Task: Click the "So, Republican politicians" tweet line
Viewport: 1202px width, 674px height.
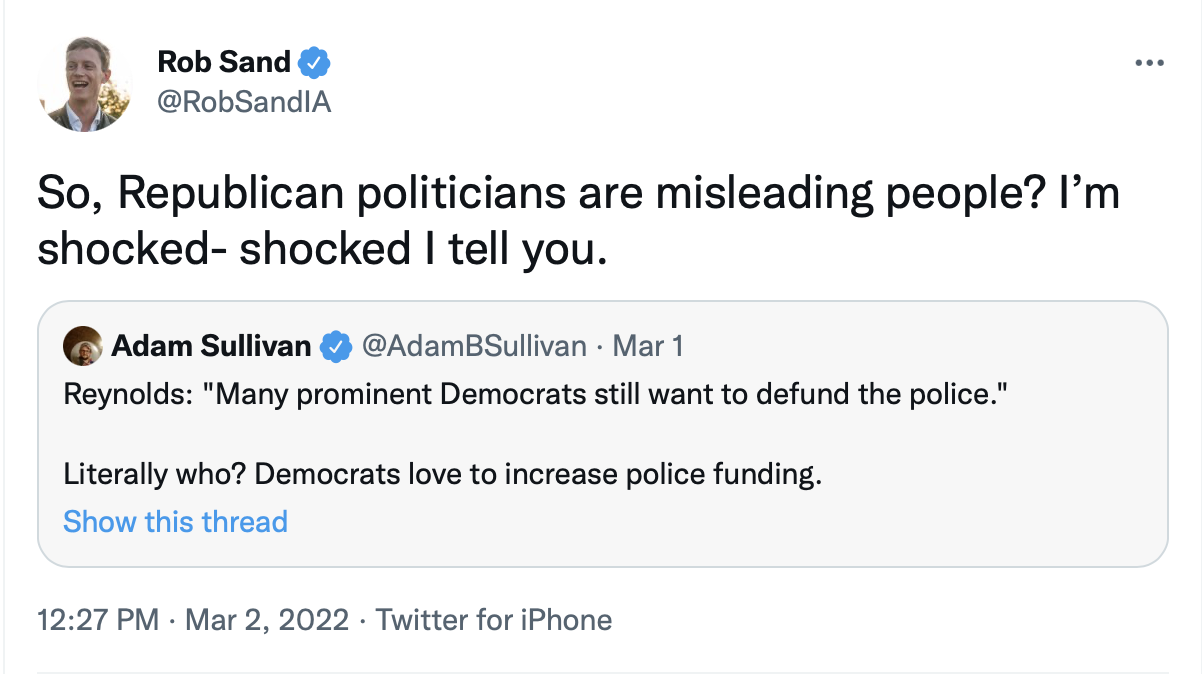Action: tap(578, 193)
